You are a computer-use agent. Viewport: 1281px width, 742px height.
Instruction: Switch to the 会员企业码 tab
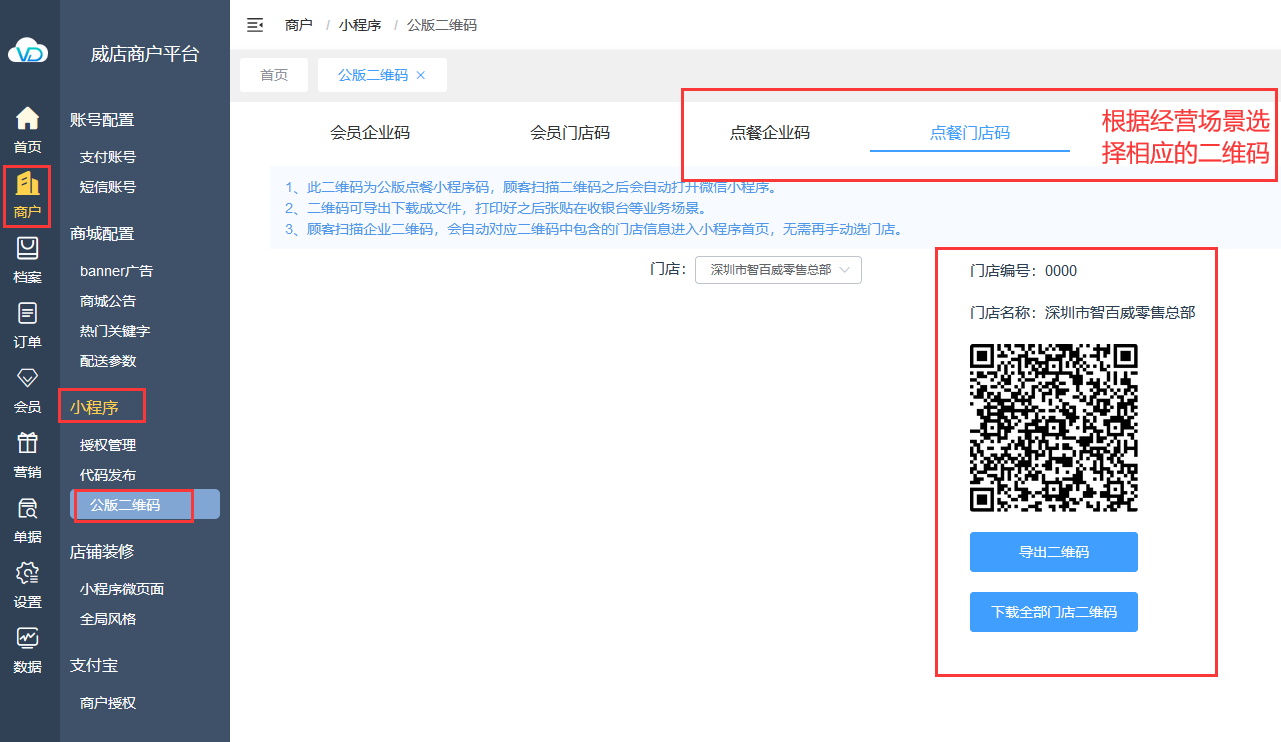tap(370, 133)
